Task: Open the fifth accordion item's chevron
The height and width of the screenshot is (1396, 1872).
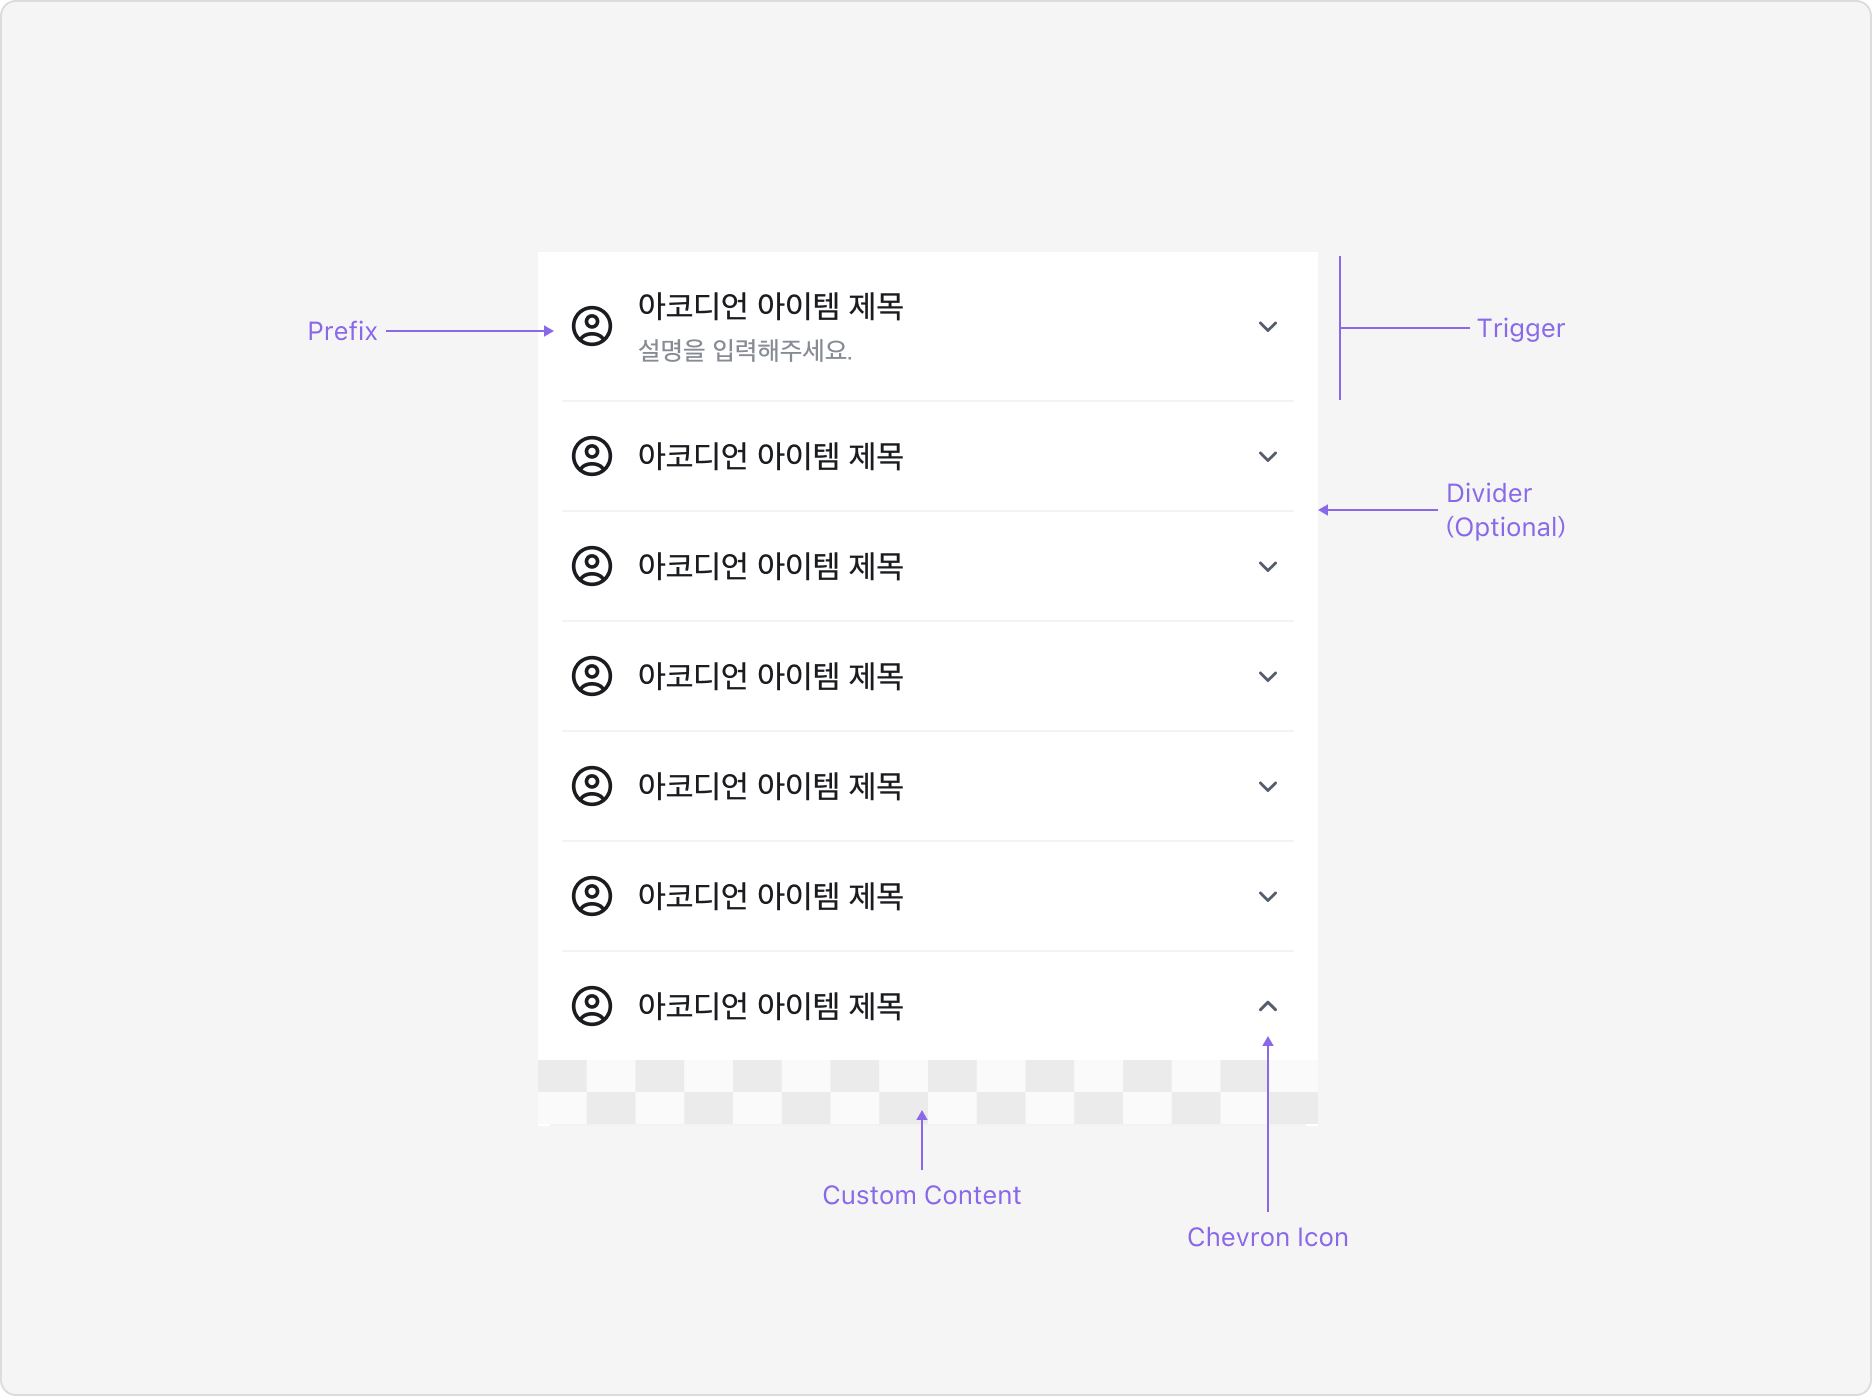Action: (1268, 787)
